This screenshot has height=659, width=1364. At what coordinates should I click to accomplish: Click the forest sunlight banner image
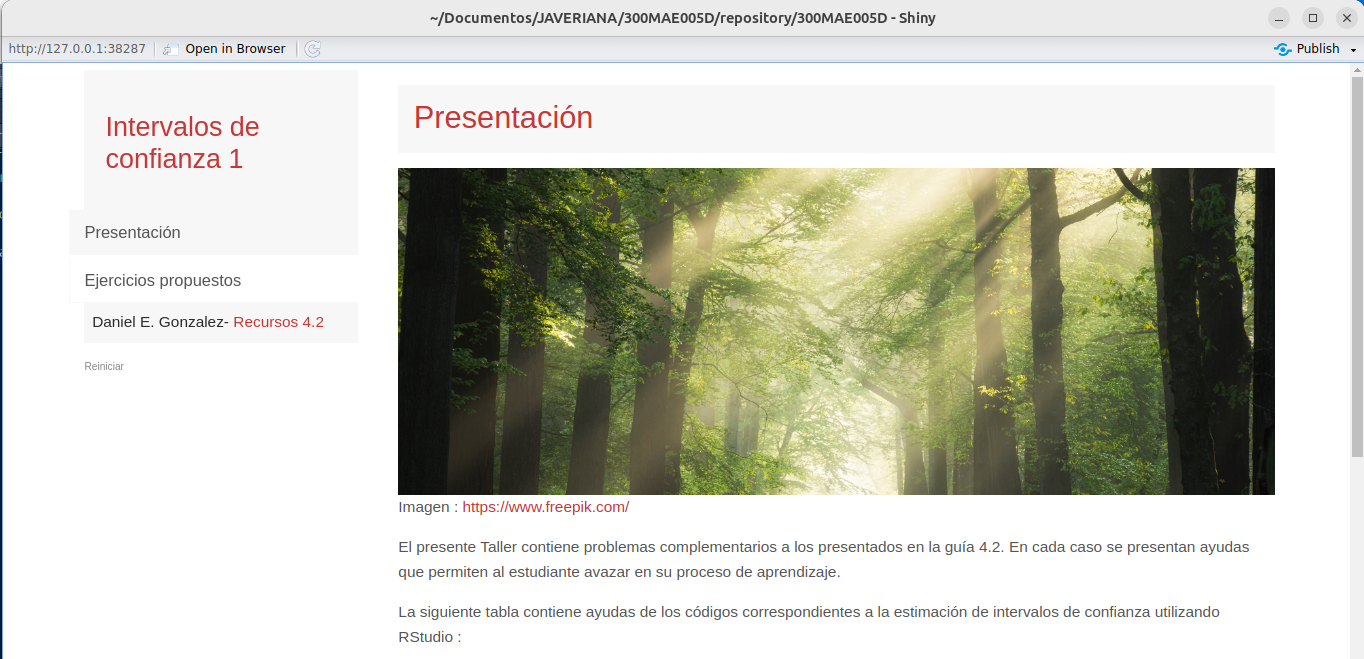click(x=836, y=331)
